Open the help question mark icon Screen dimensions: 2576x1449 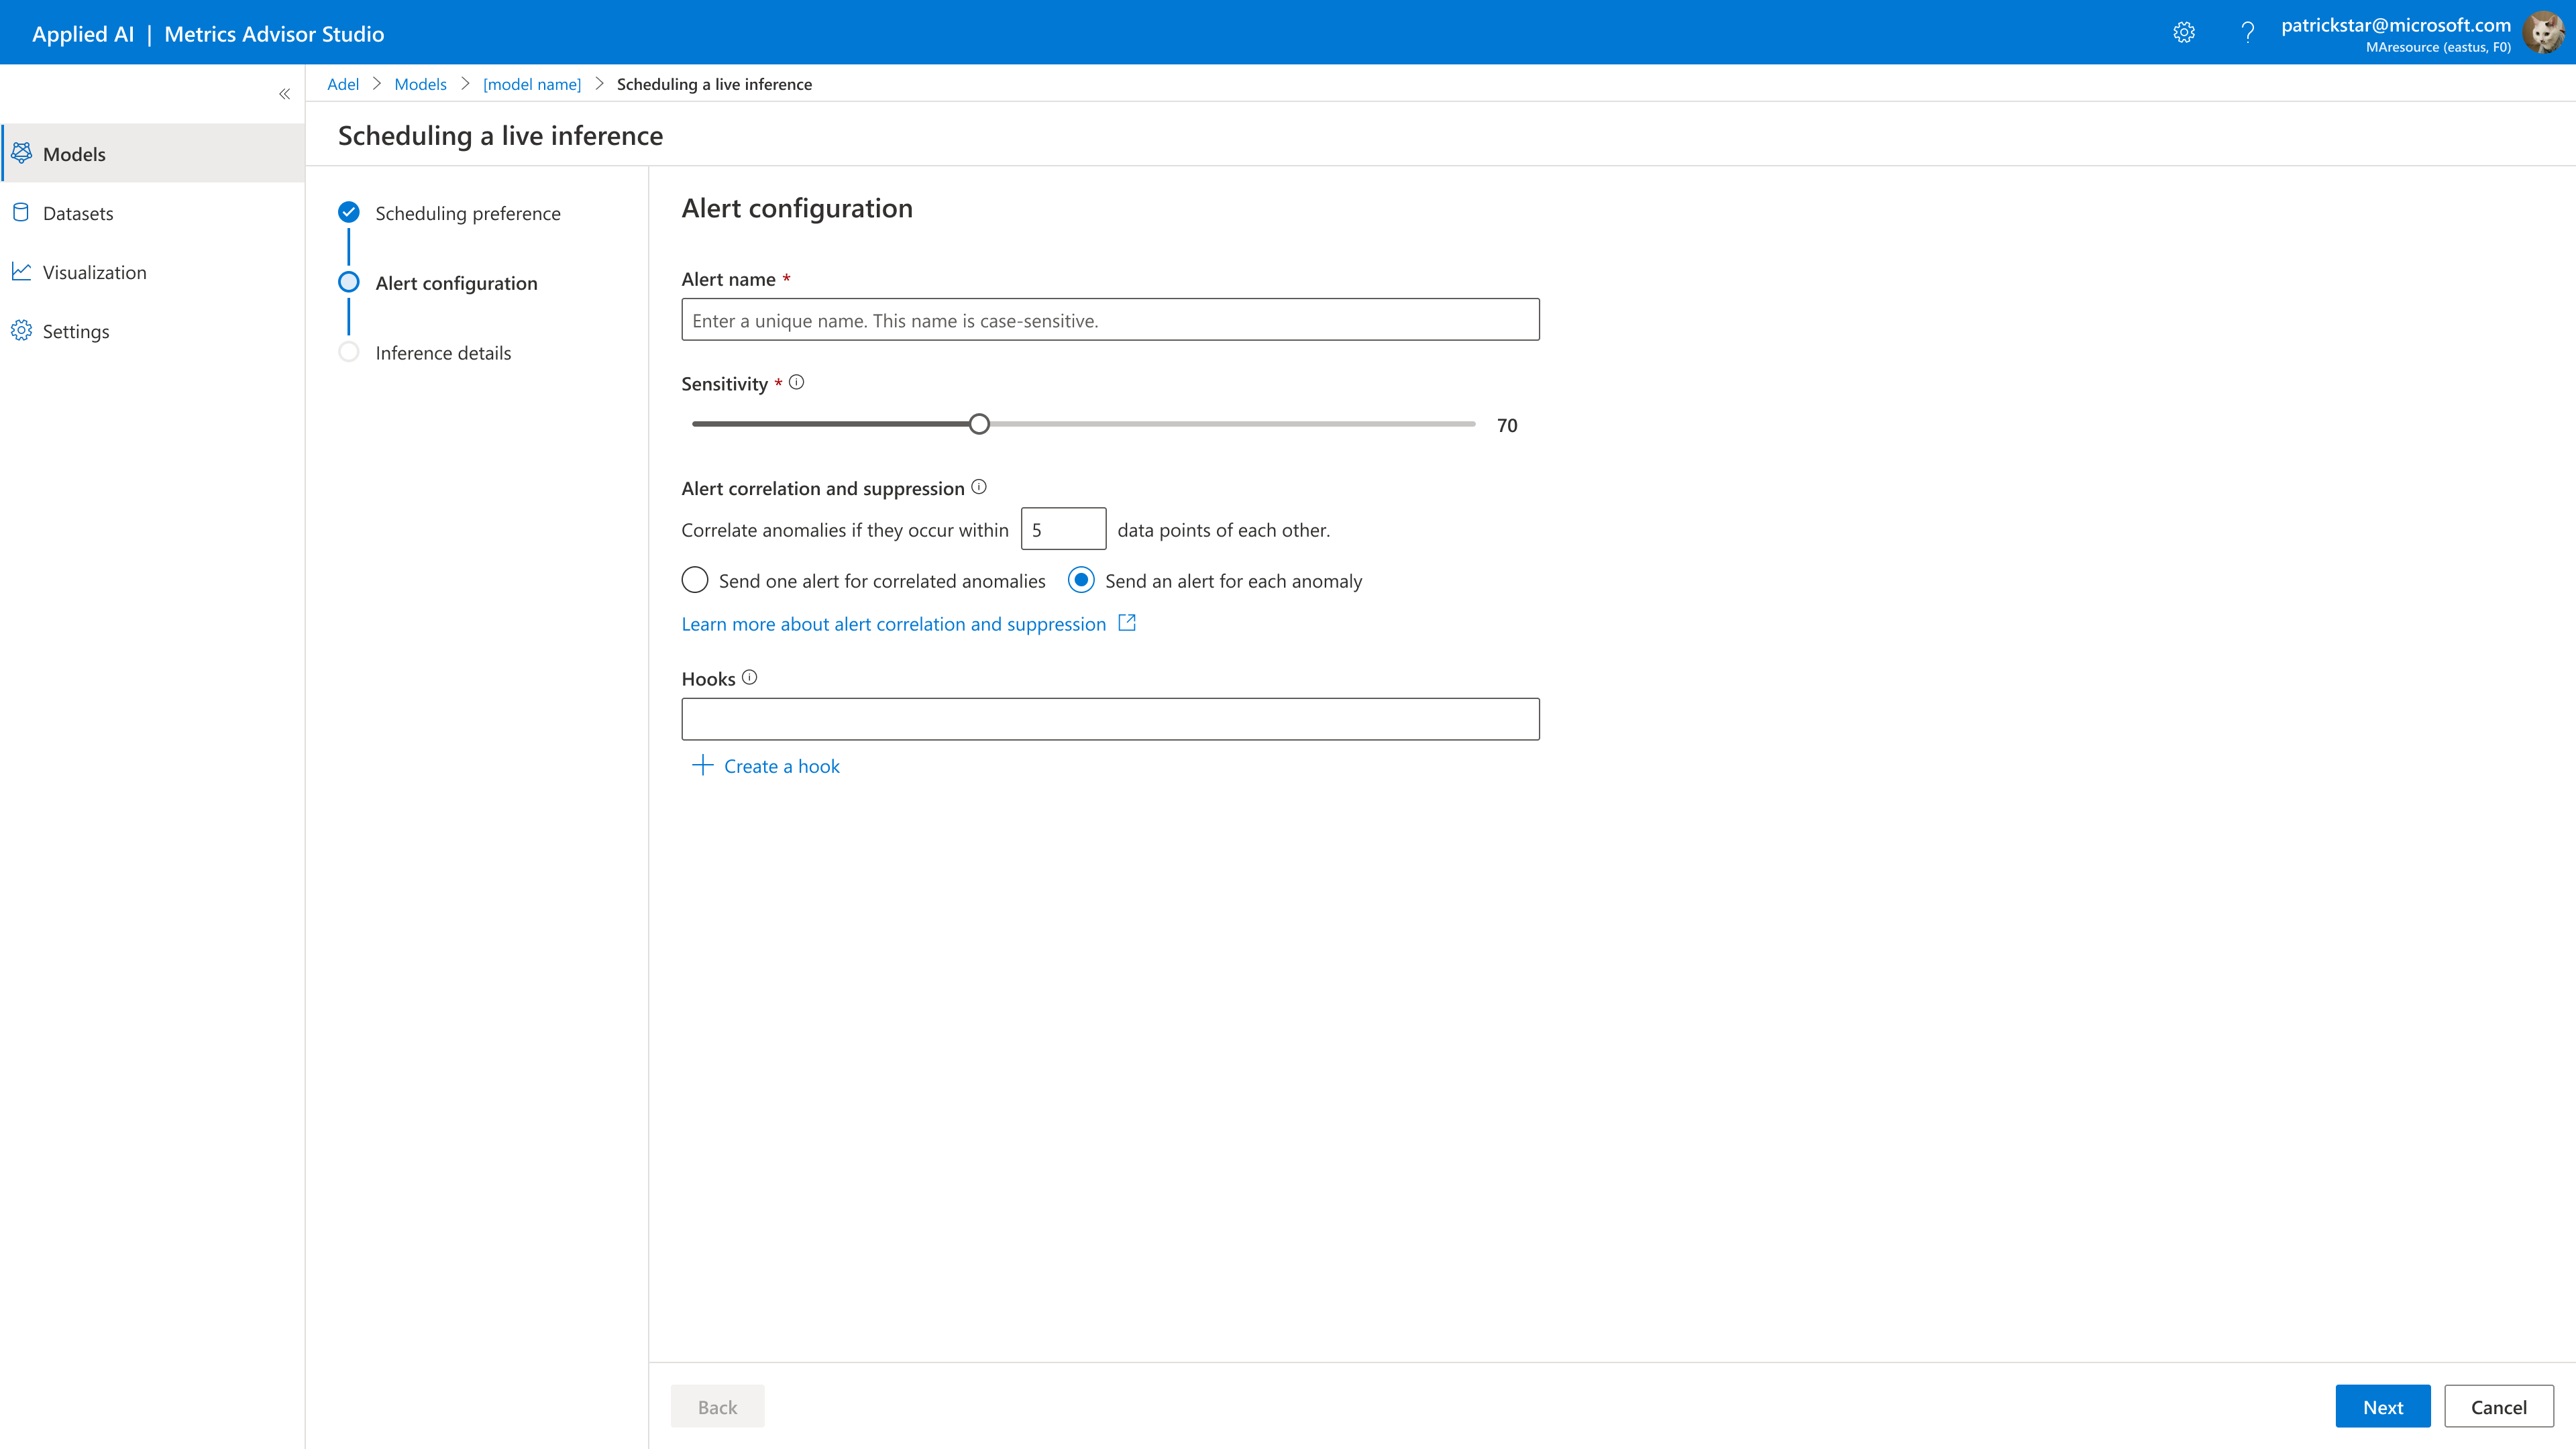click(2247, 33)
